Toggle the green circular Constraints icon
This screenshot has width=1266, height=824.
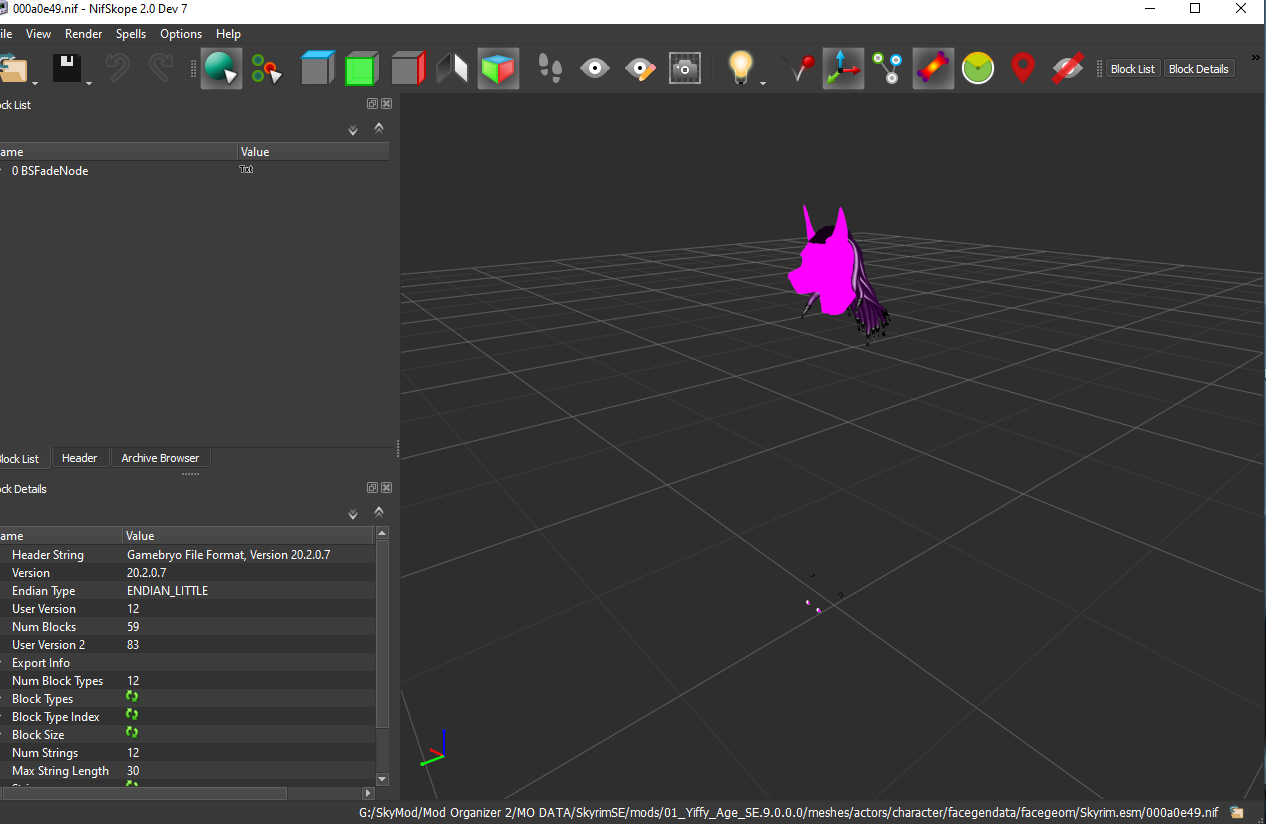coord(978,68)
